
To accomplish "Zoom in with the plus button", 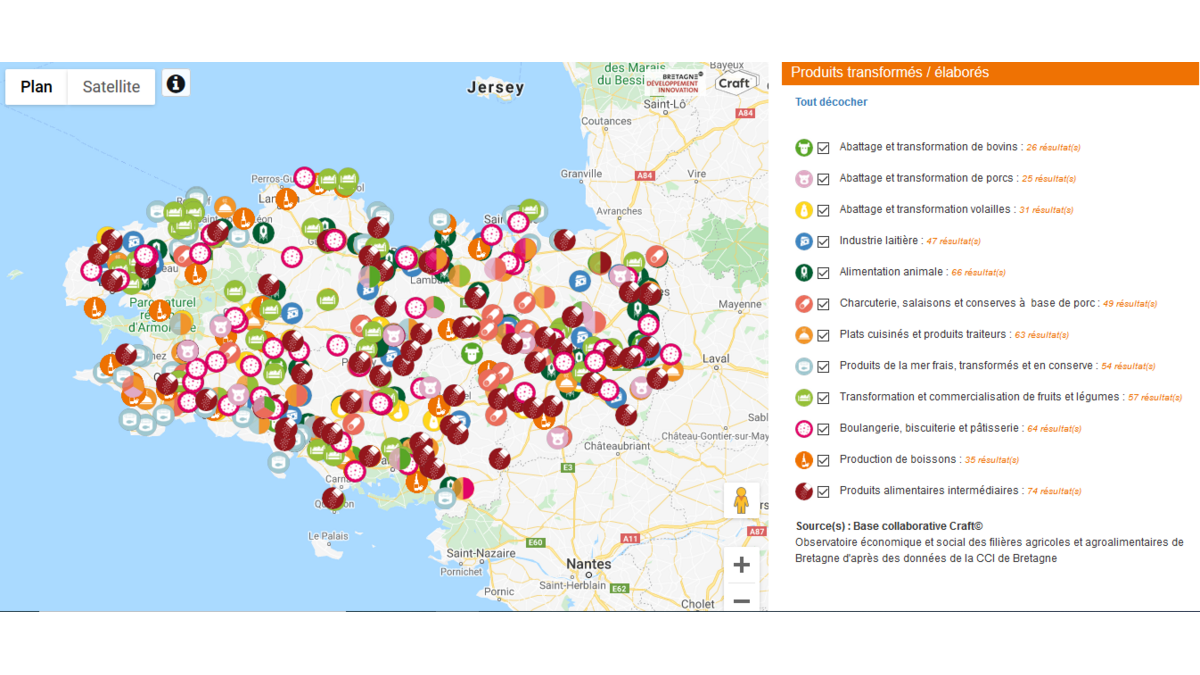I will tap(741, 565).
